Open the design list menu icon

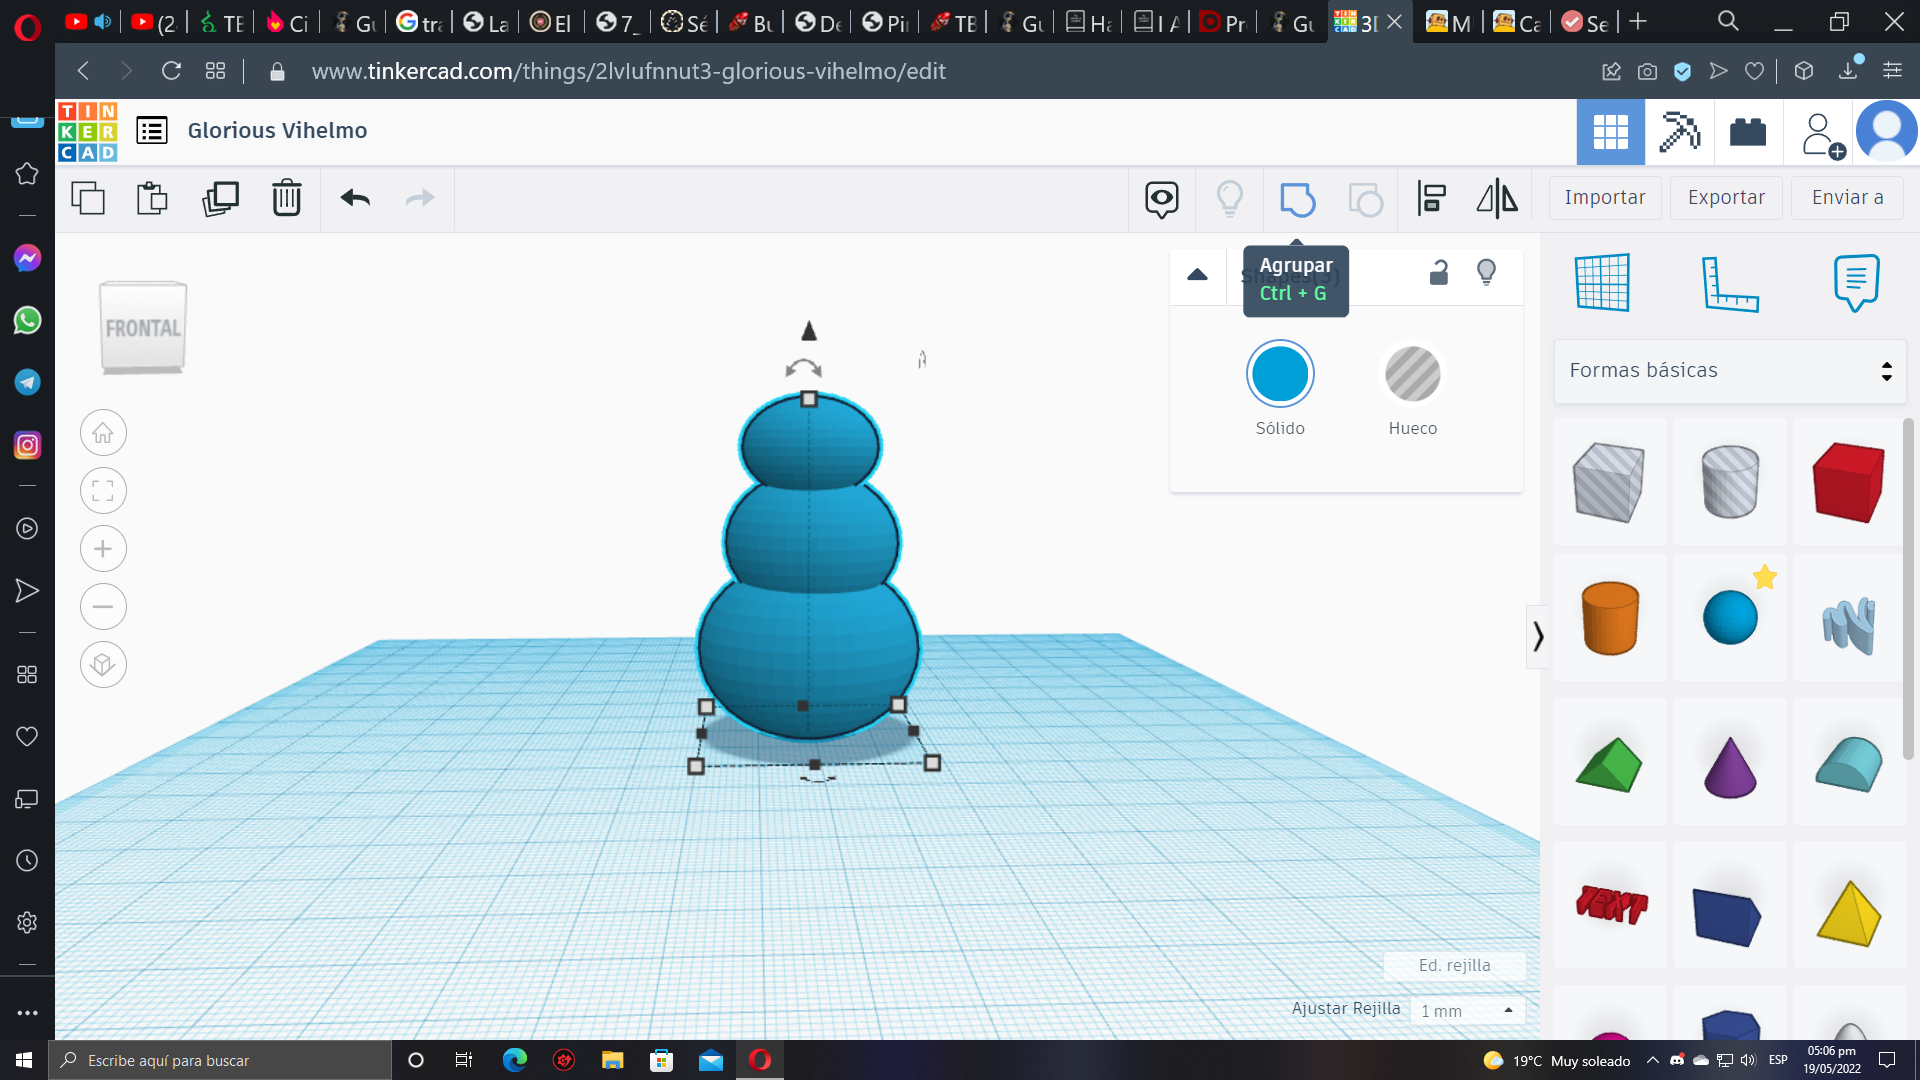click(152, 131)
